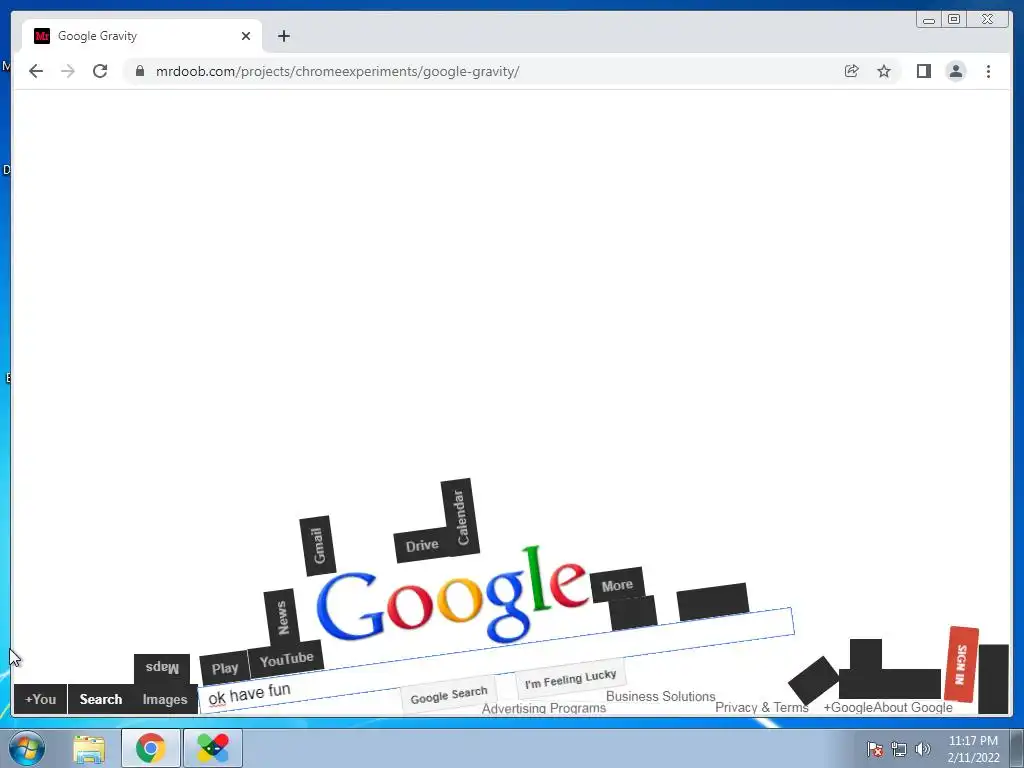Open File Explorer from the taskbar
Screen dimensions: 1024x768
click(x=89, y=748)
